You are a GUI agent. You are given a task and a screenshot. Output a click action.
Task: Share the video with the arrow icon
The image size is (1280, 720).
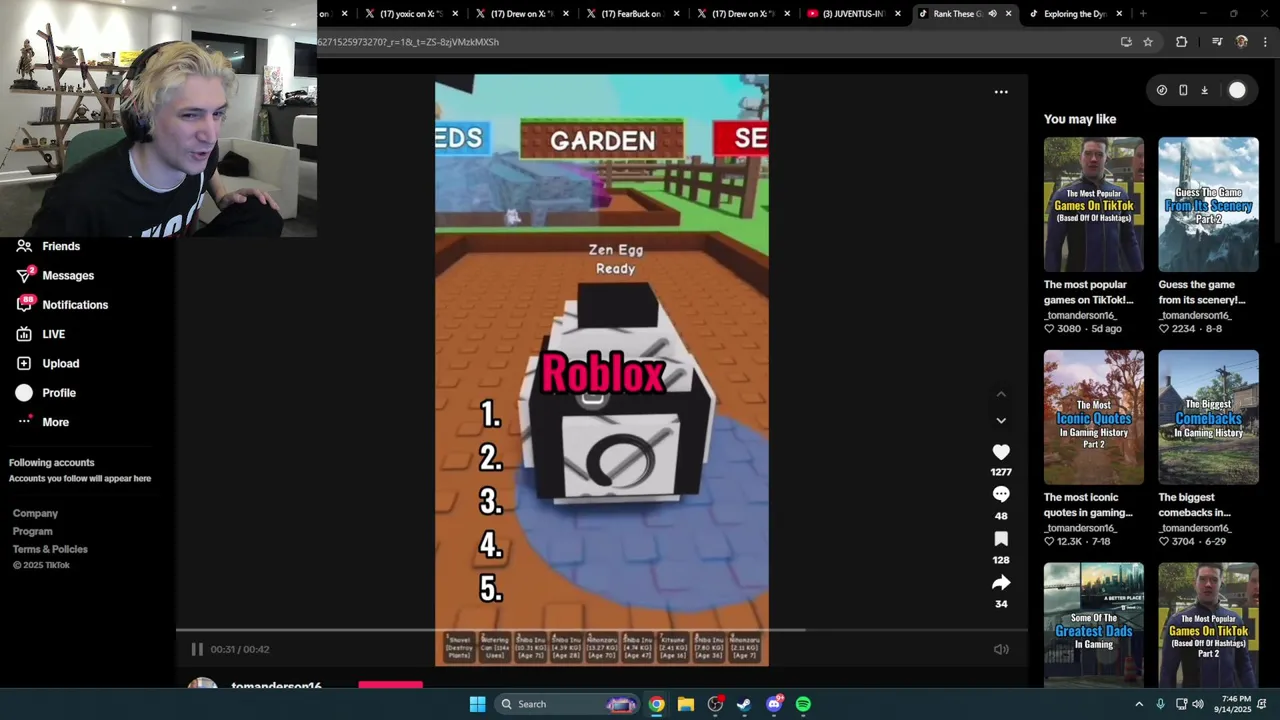[1001, 583]
